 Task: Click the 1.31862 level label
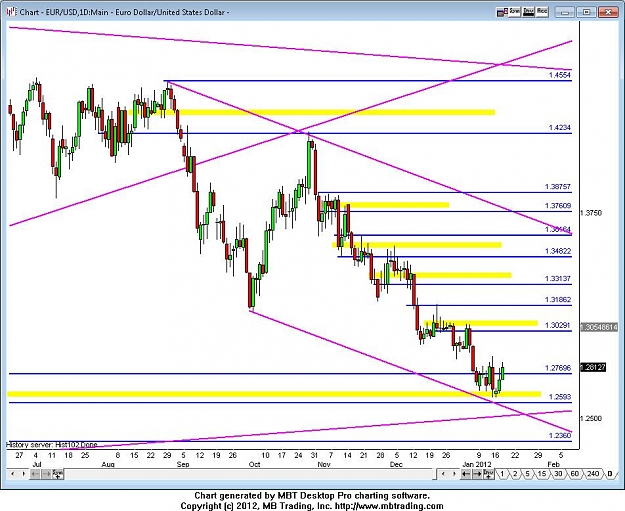(x=558, y=300)
